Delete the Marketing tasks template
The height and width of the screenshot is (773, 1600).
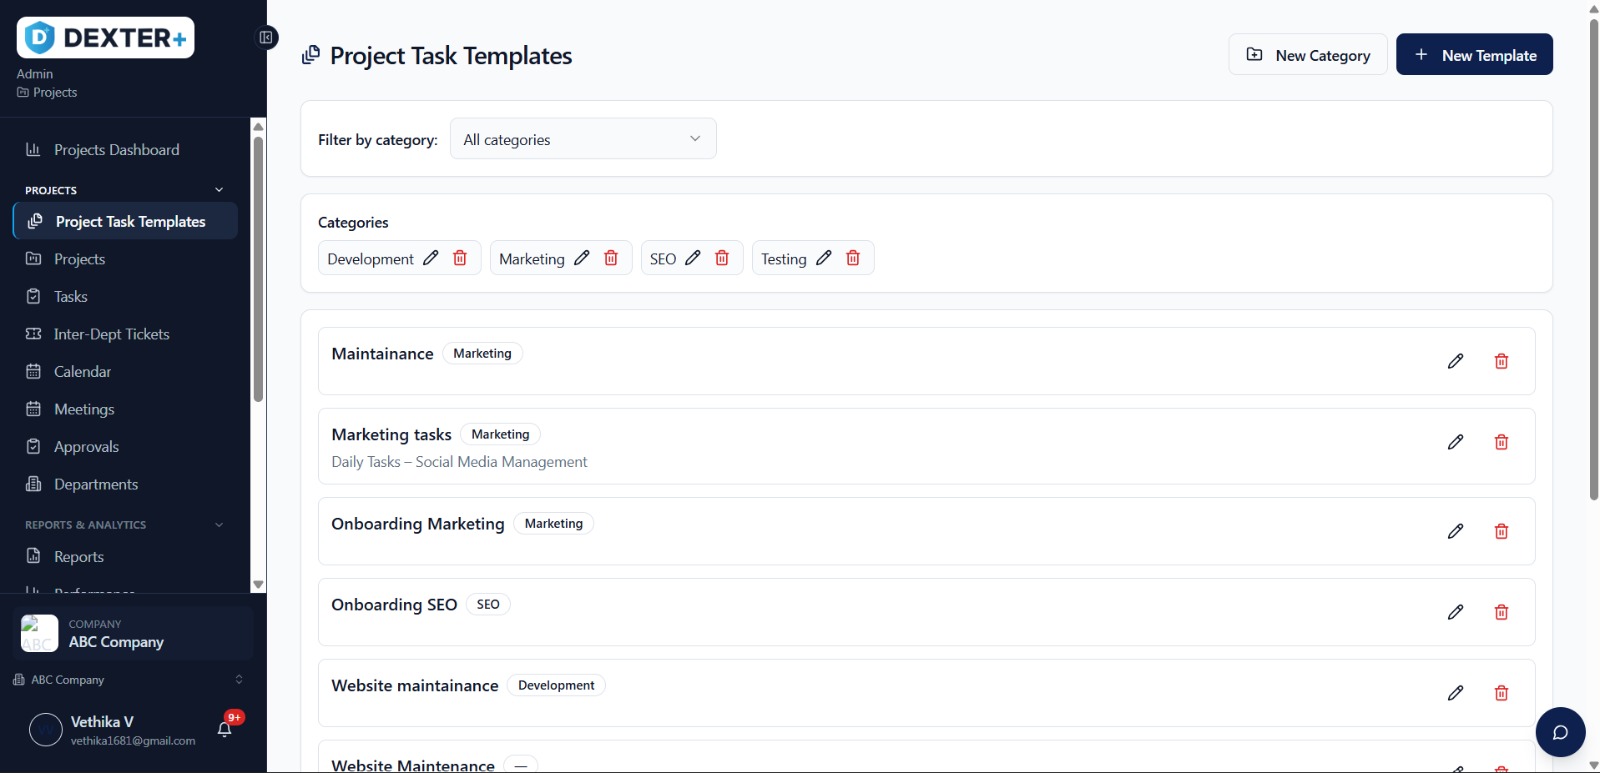[x=1501, y=442]
